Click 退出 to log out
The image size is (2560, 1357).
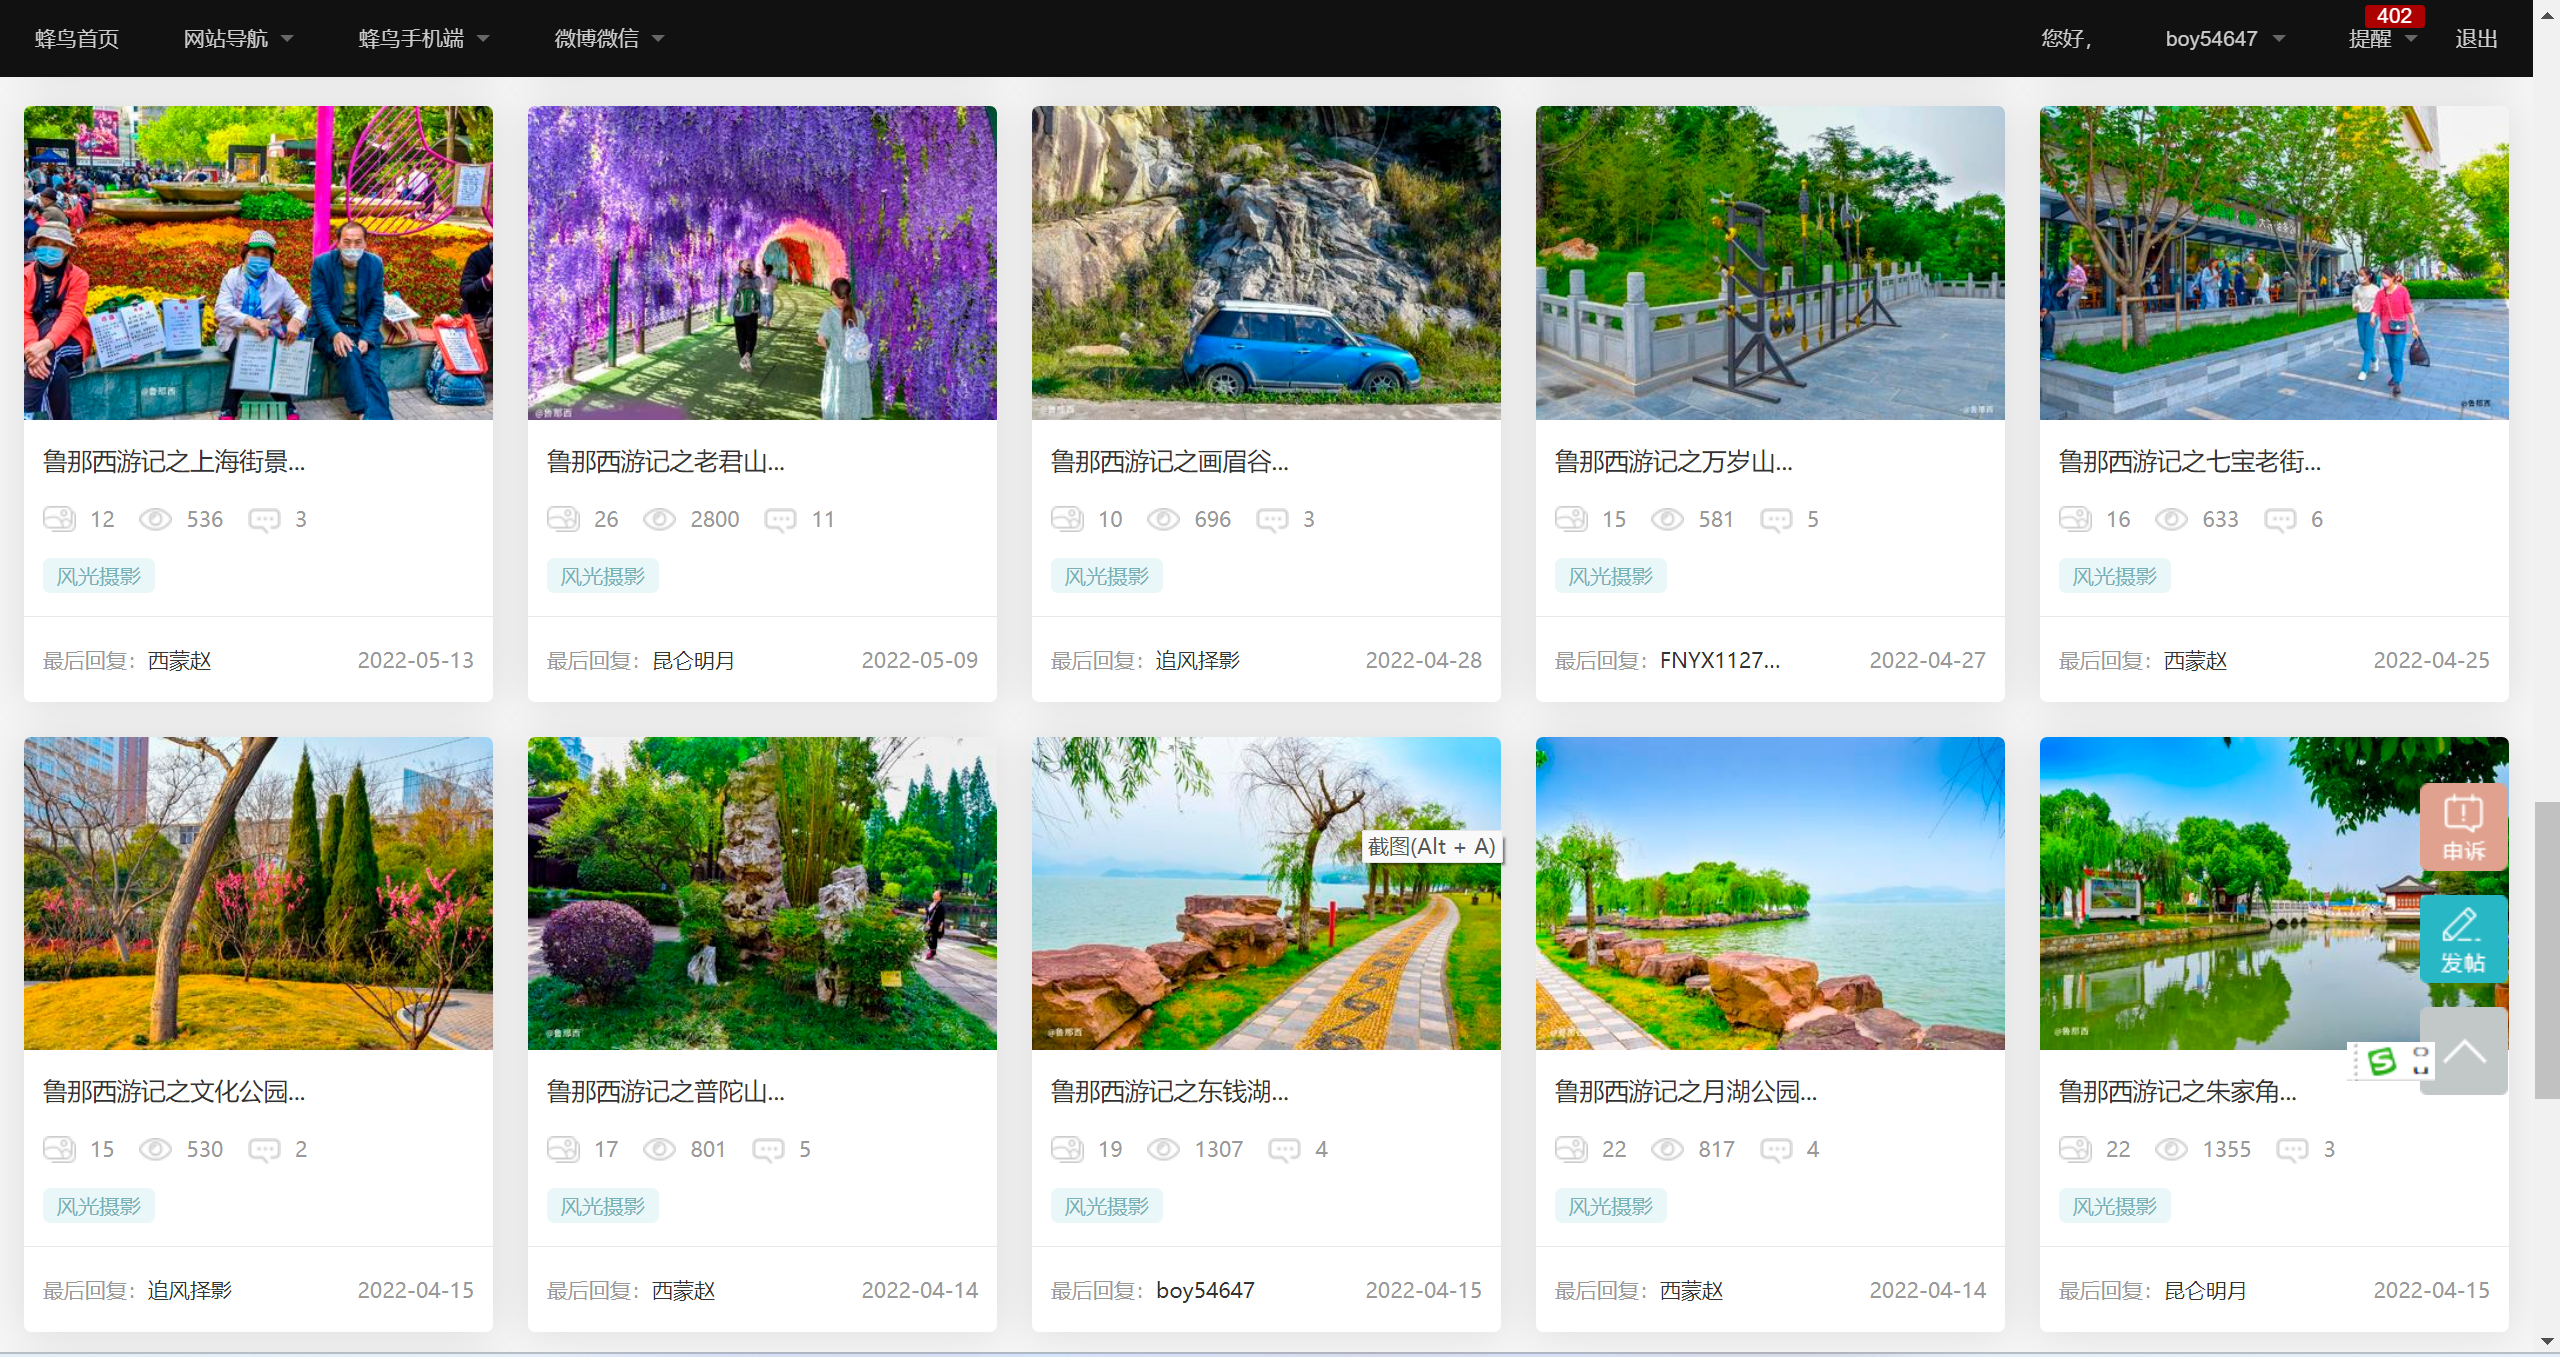[2476, 38]
